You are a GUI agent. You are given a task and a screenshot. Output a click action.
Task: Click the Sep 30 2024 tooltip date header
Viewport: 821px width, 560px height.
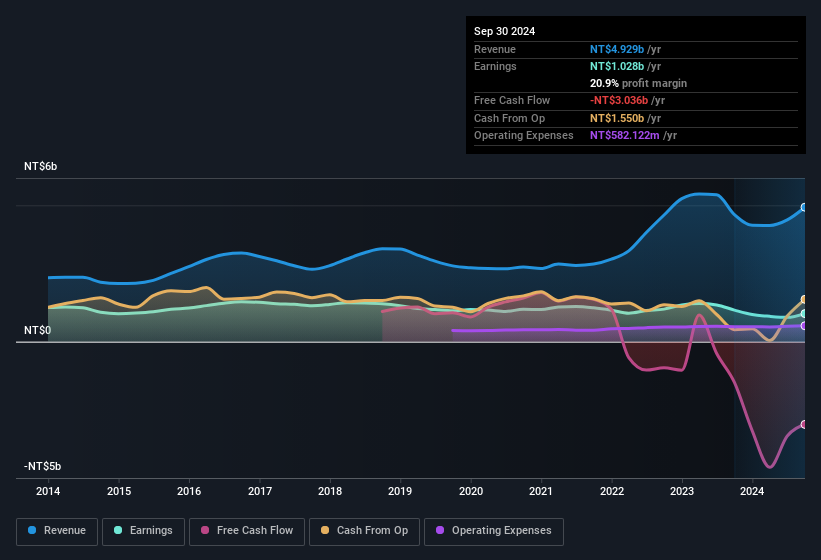point(504,31)
